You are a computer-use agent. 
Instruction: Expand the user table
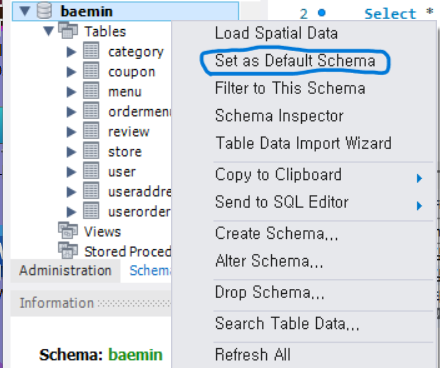[71, 172]
